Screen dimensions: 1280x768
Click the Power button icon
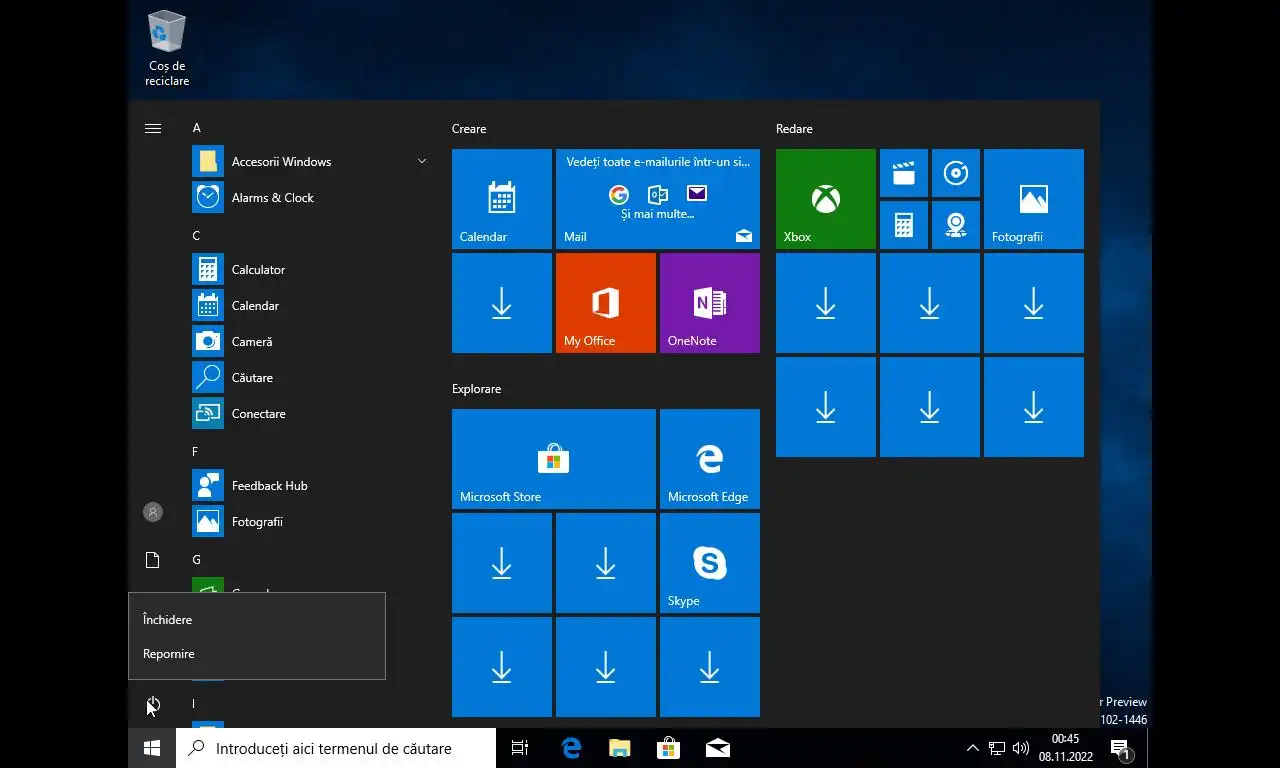pos(153,704)
